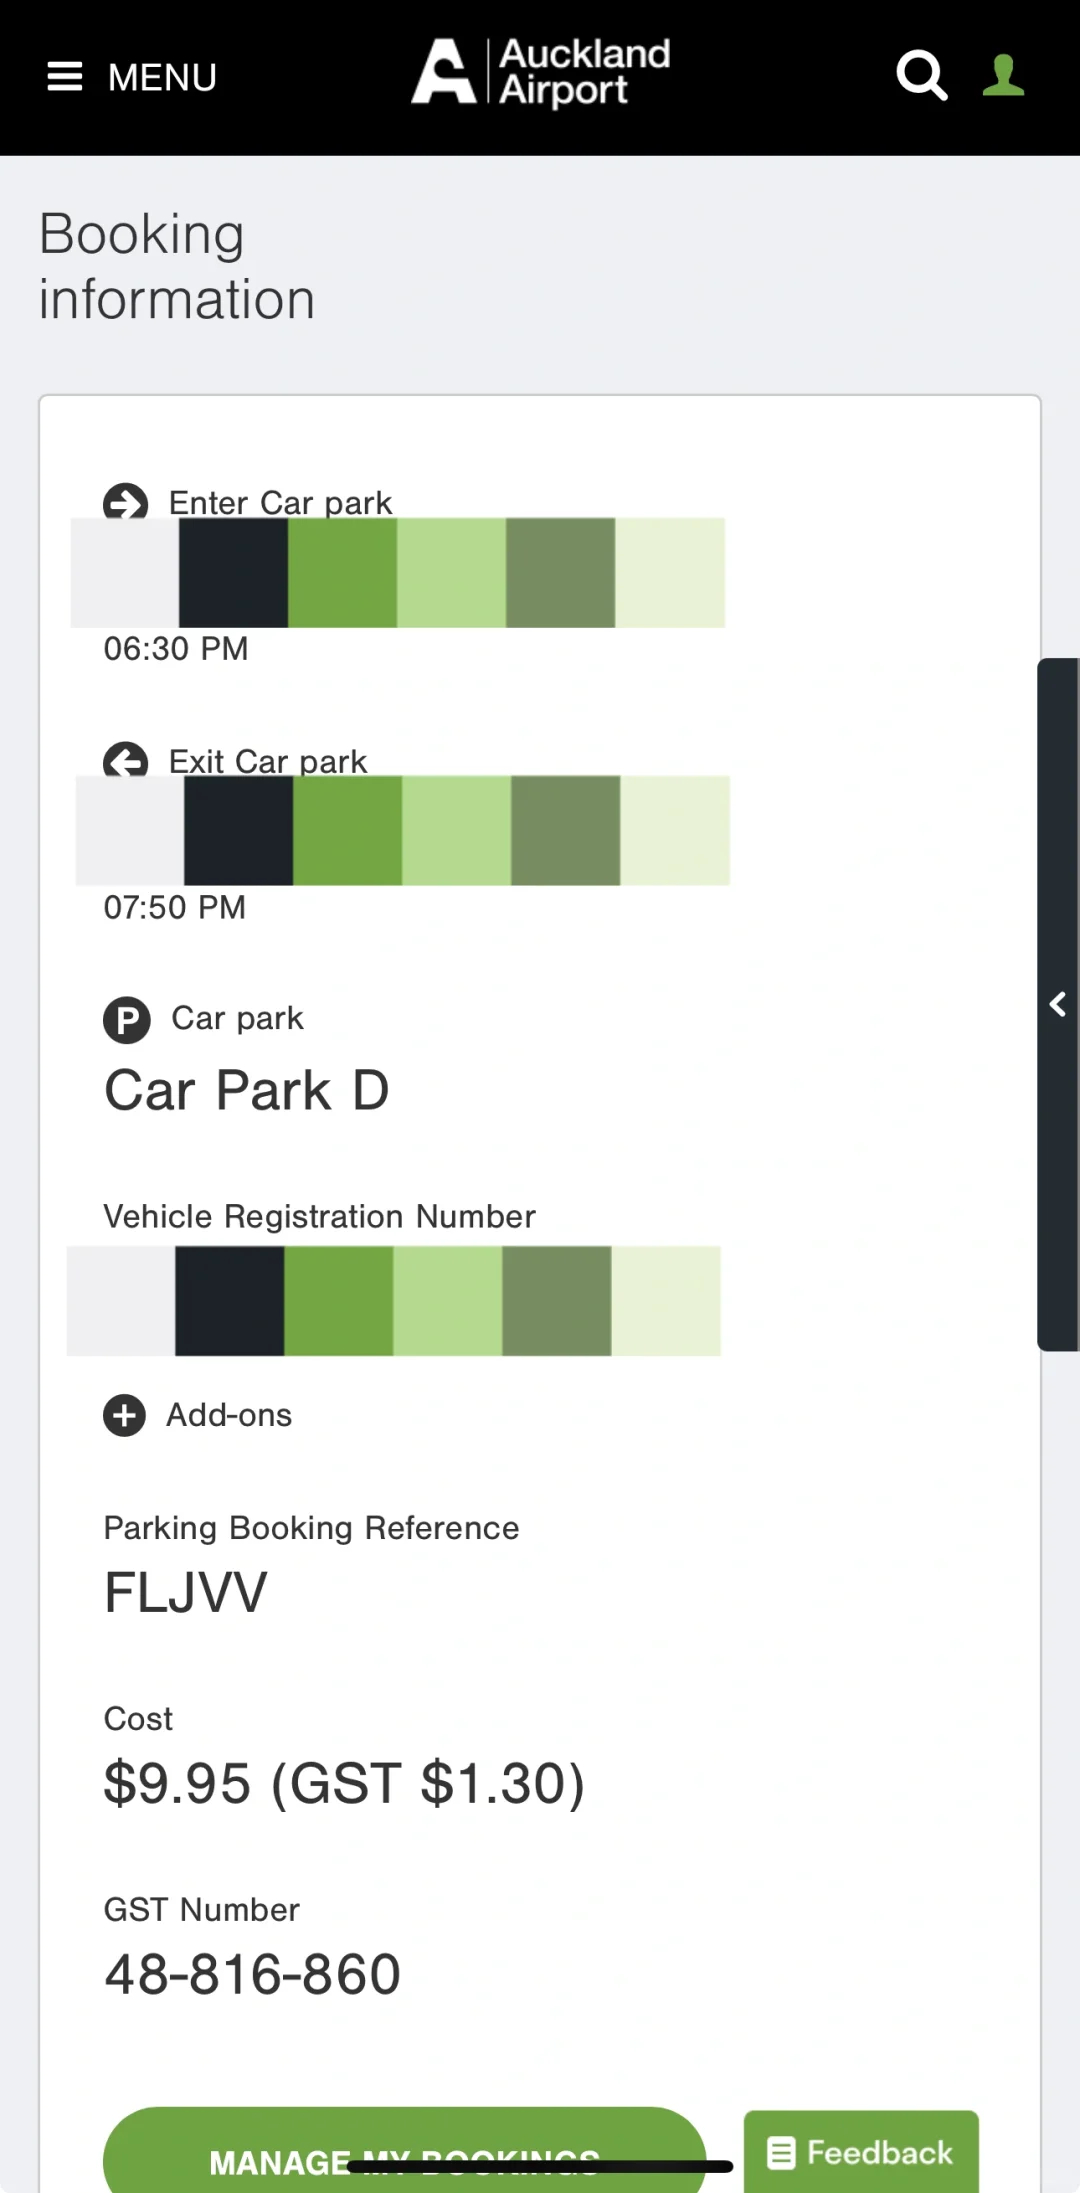Tap the search magnifier icon
The width and height of the screenshot is (1080, 2193).
pyautogui.click(x=921, y=75)
